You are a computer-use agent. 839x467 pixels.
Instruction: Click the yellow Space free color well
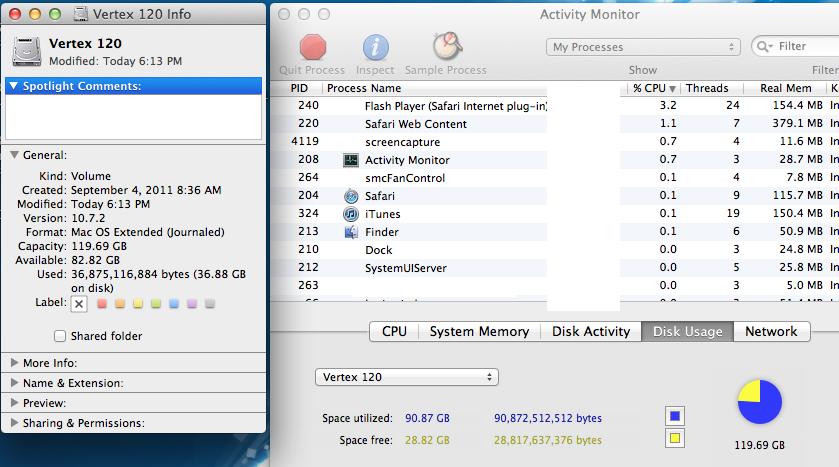[675, 438]
